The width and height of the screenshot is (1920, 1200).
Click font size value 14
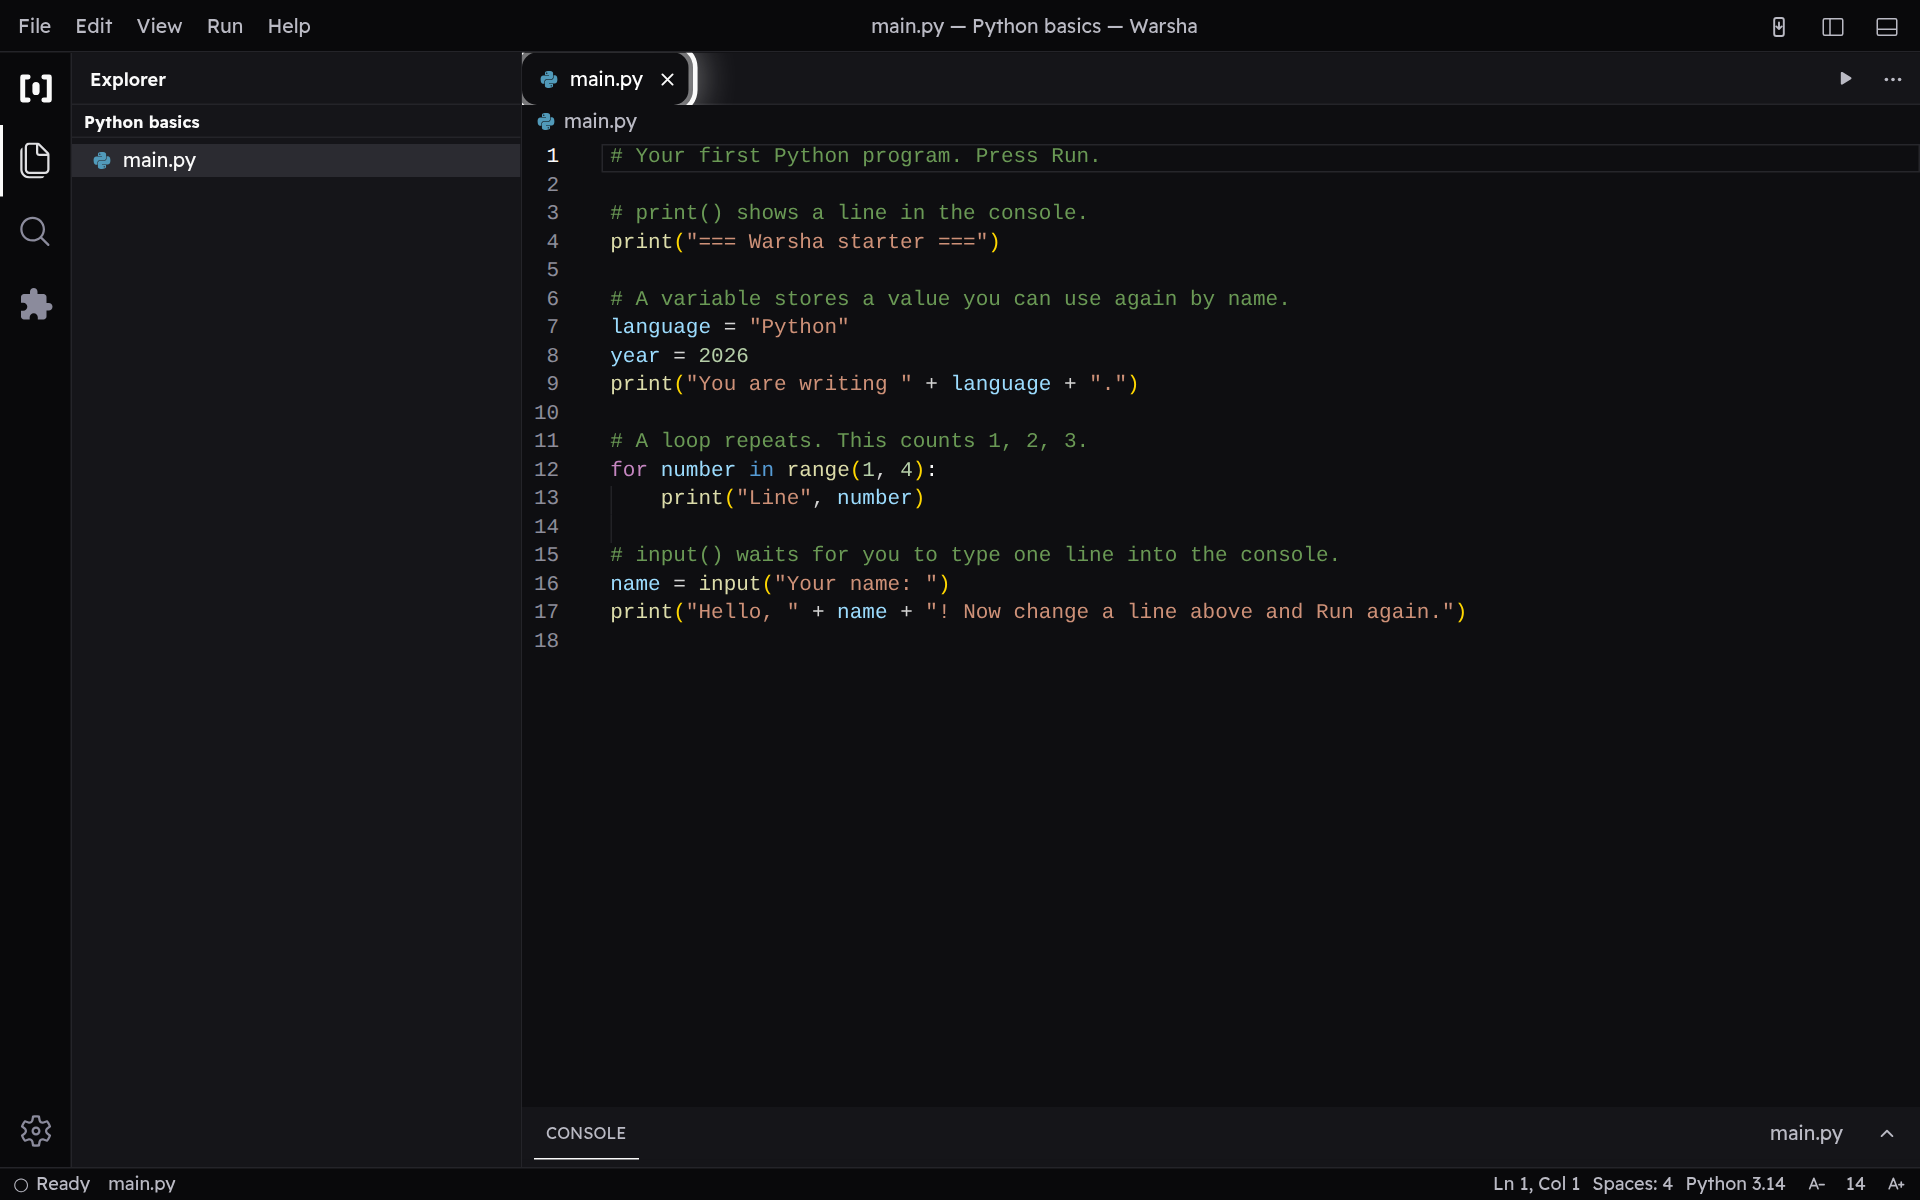point(1856,1184)
